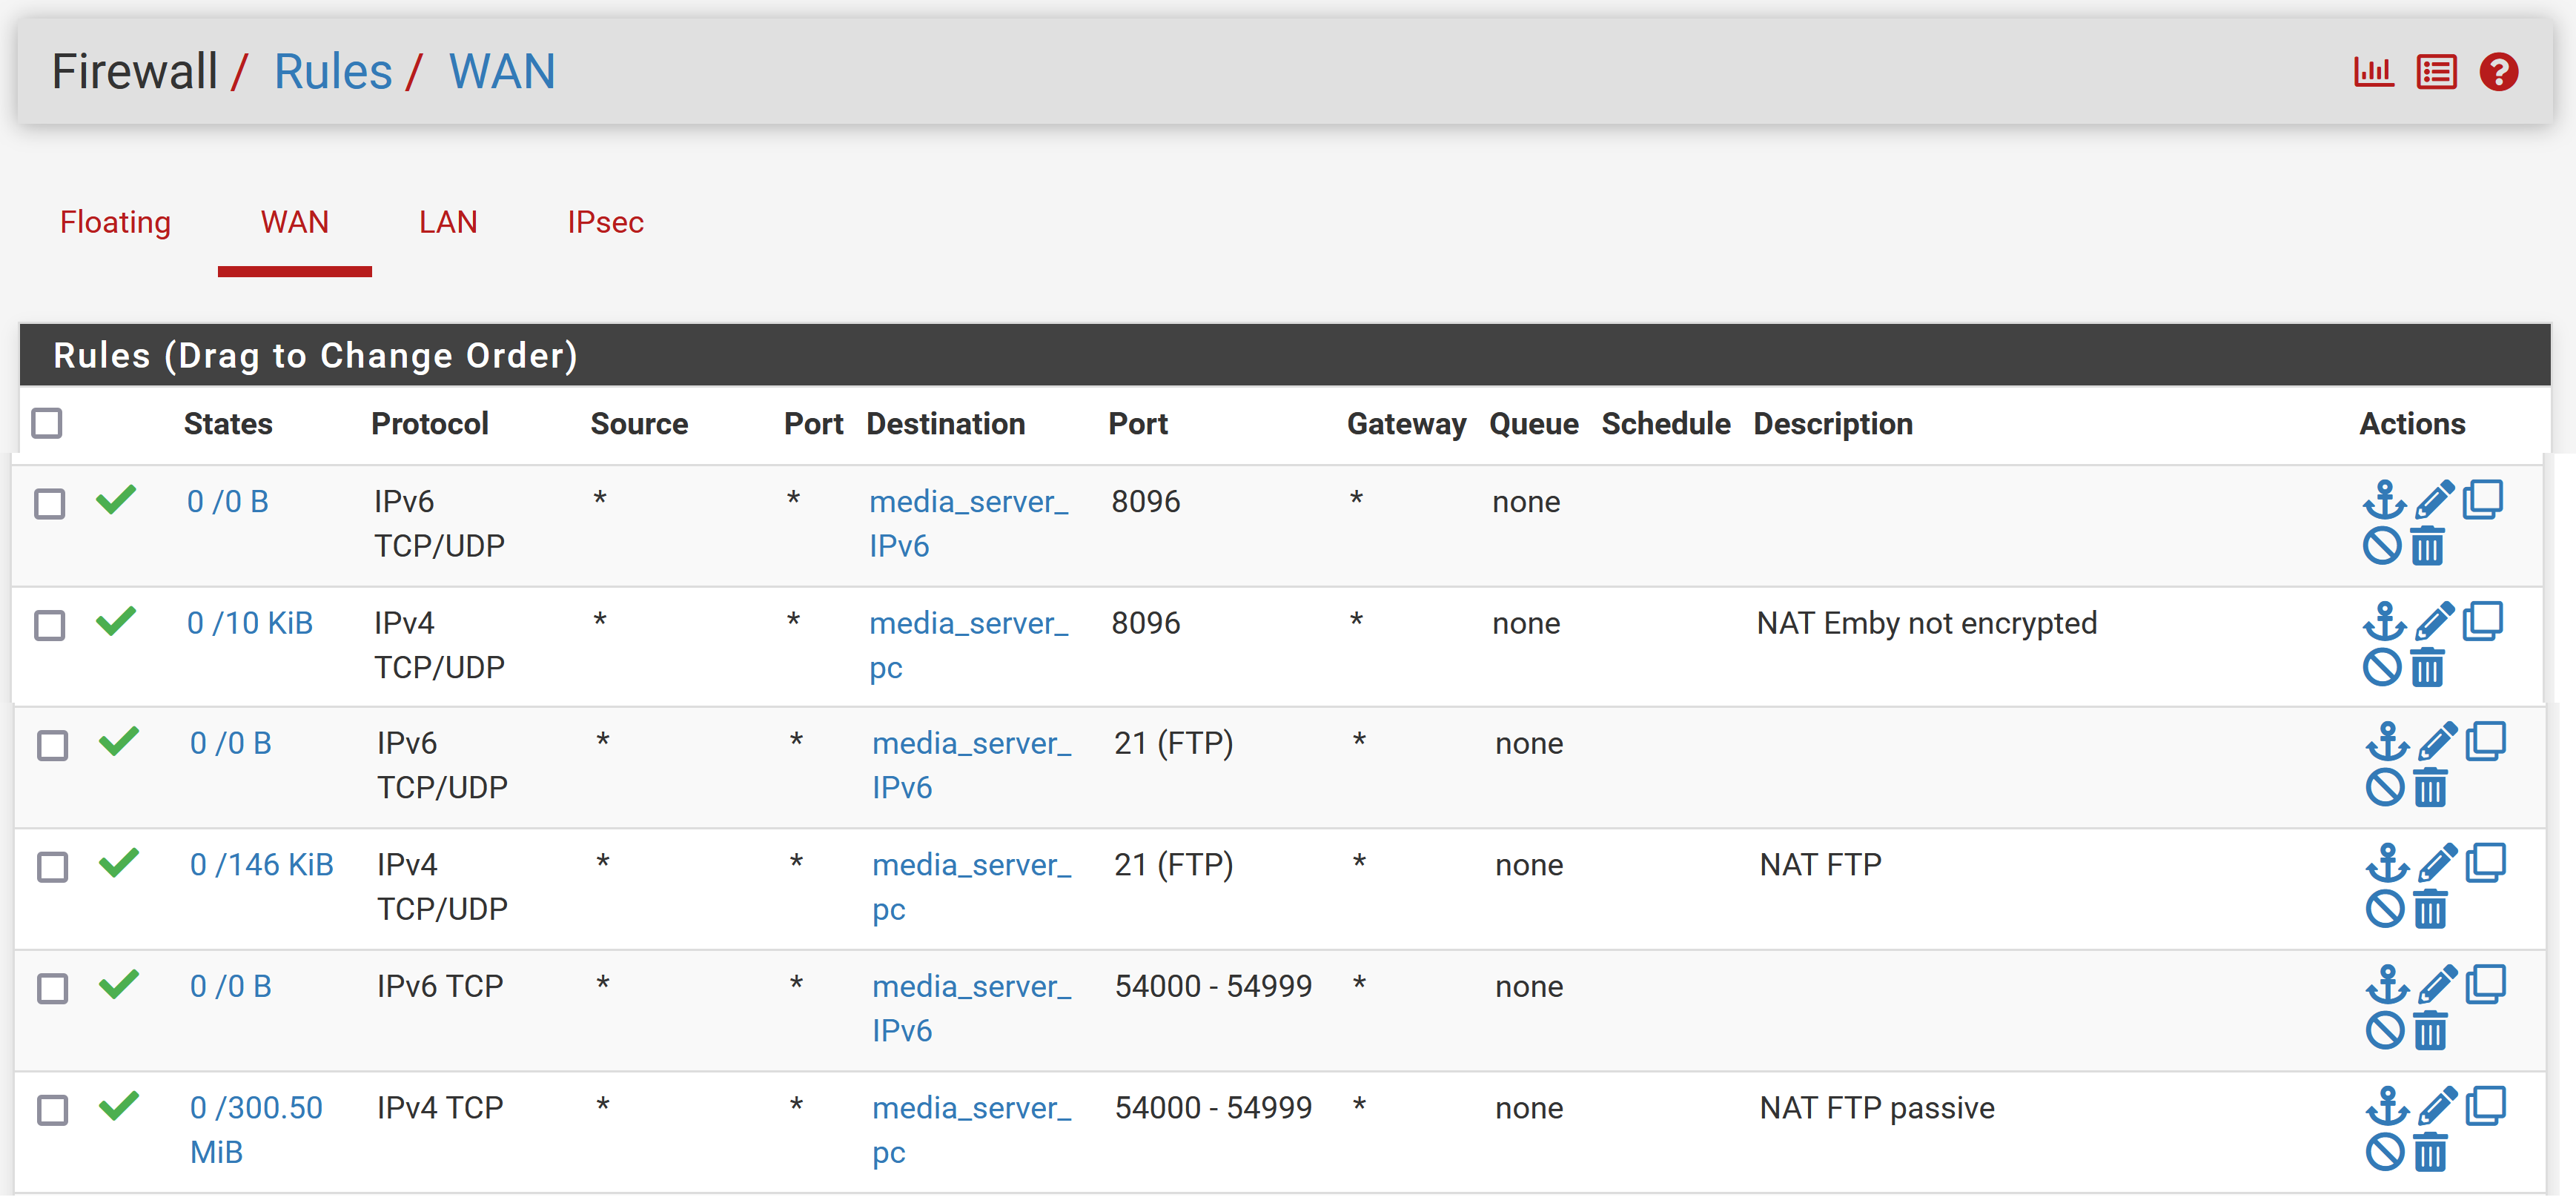Select the WAN tab
This screenshot has height=1200, width=2576.
tap(295, 222)
